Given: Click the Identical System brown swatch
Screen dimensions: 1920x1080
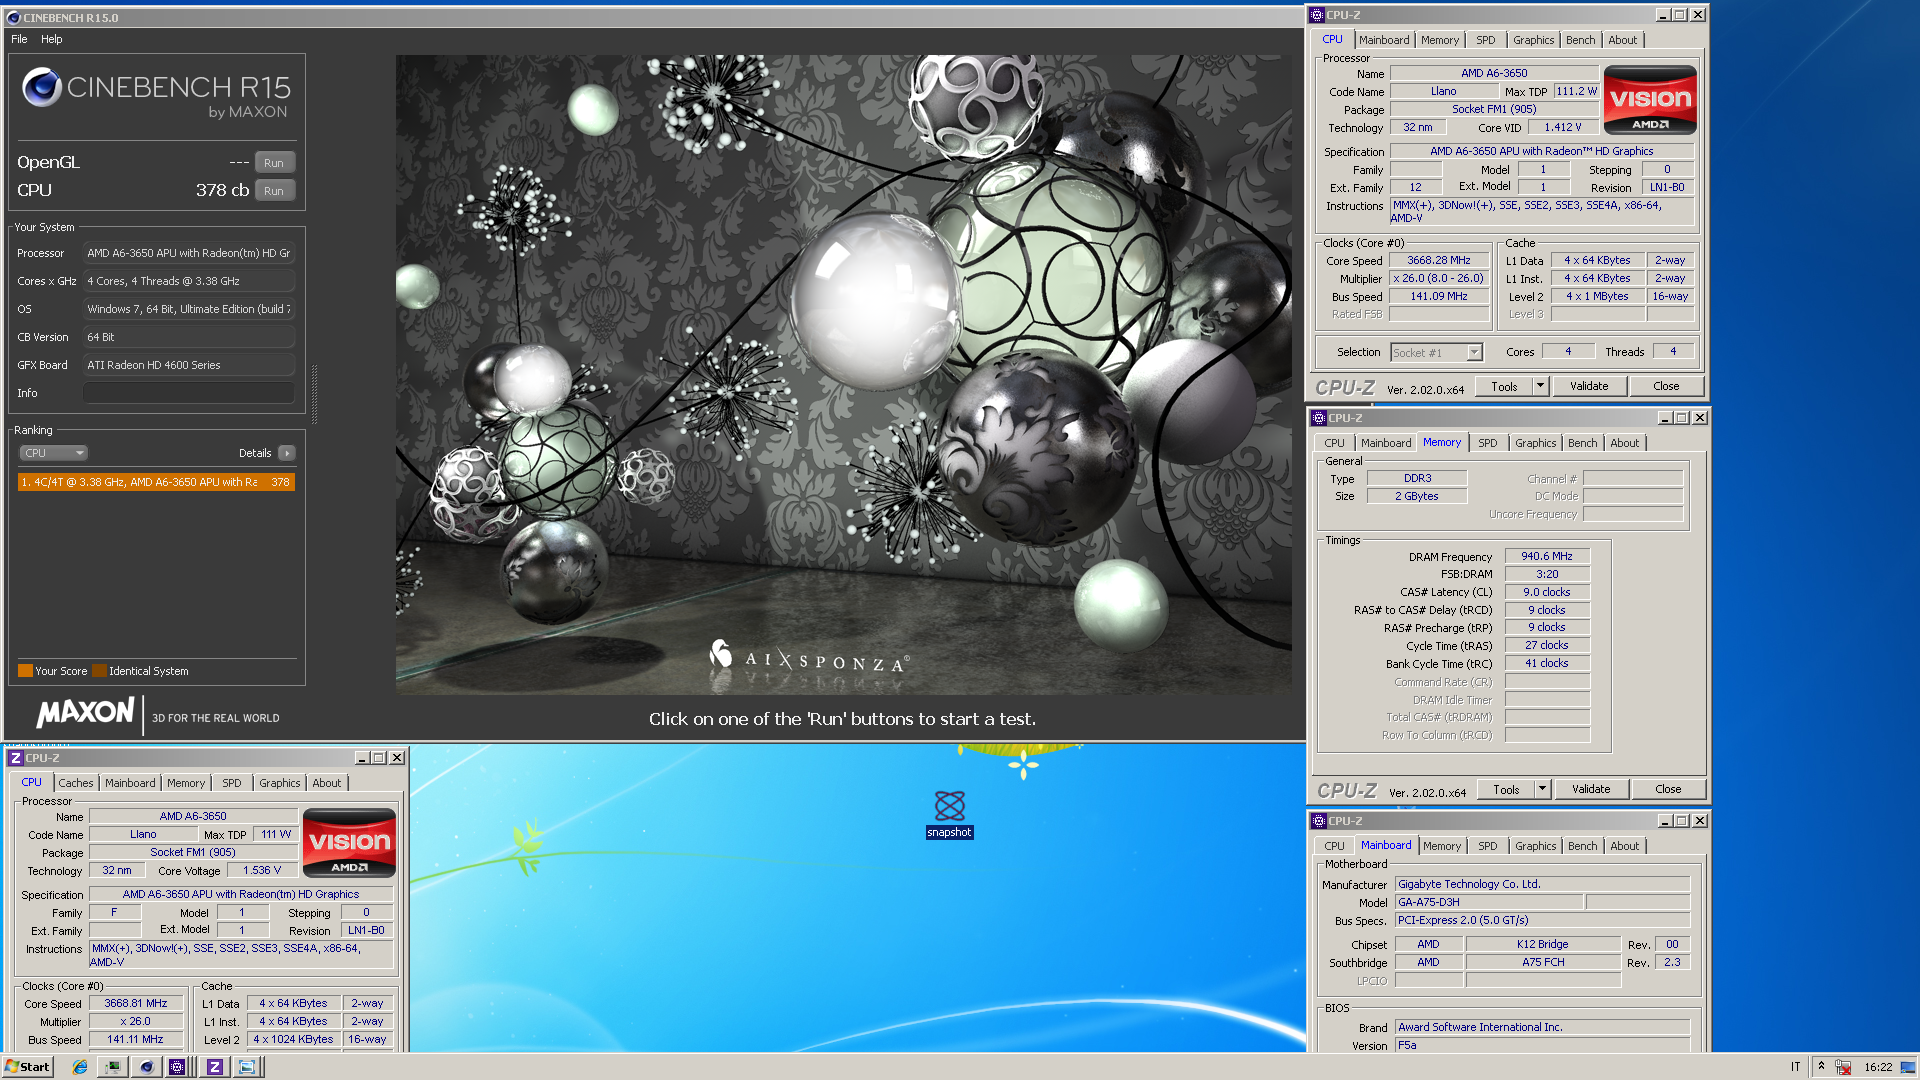Looking at the screenshot, I should pos(99,671).
